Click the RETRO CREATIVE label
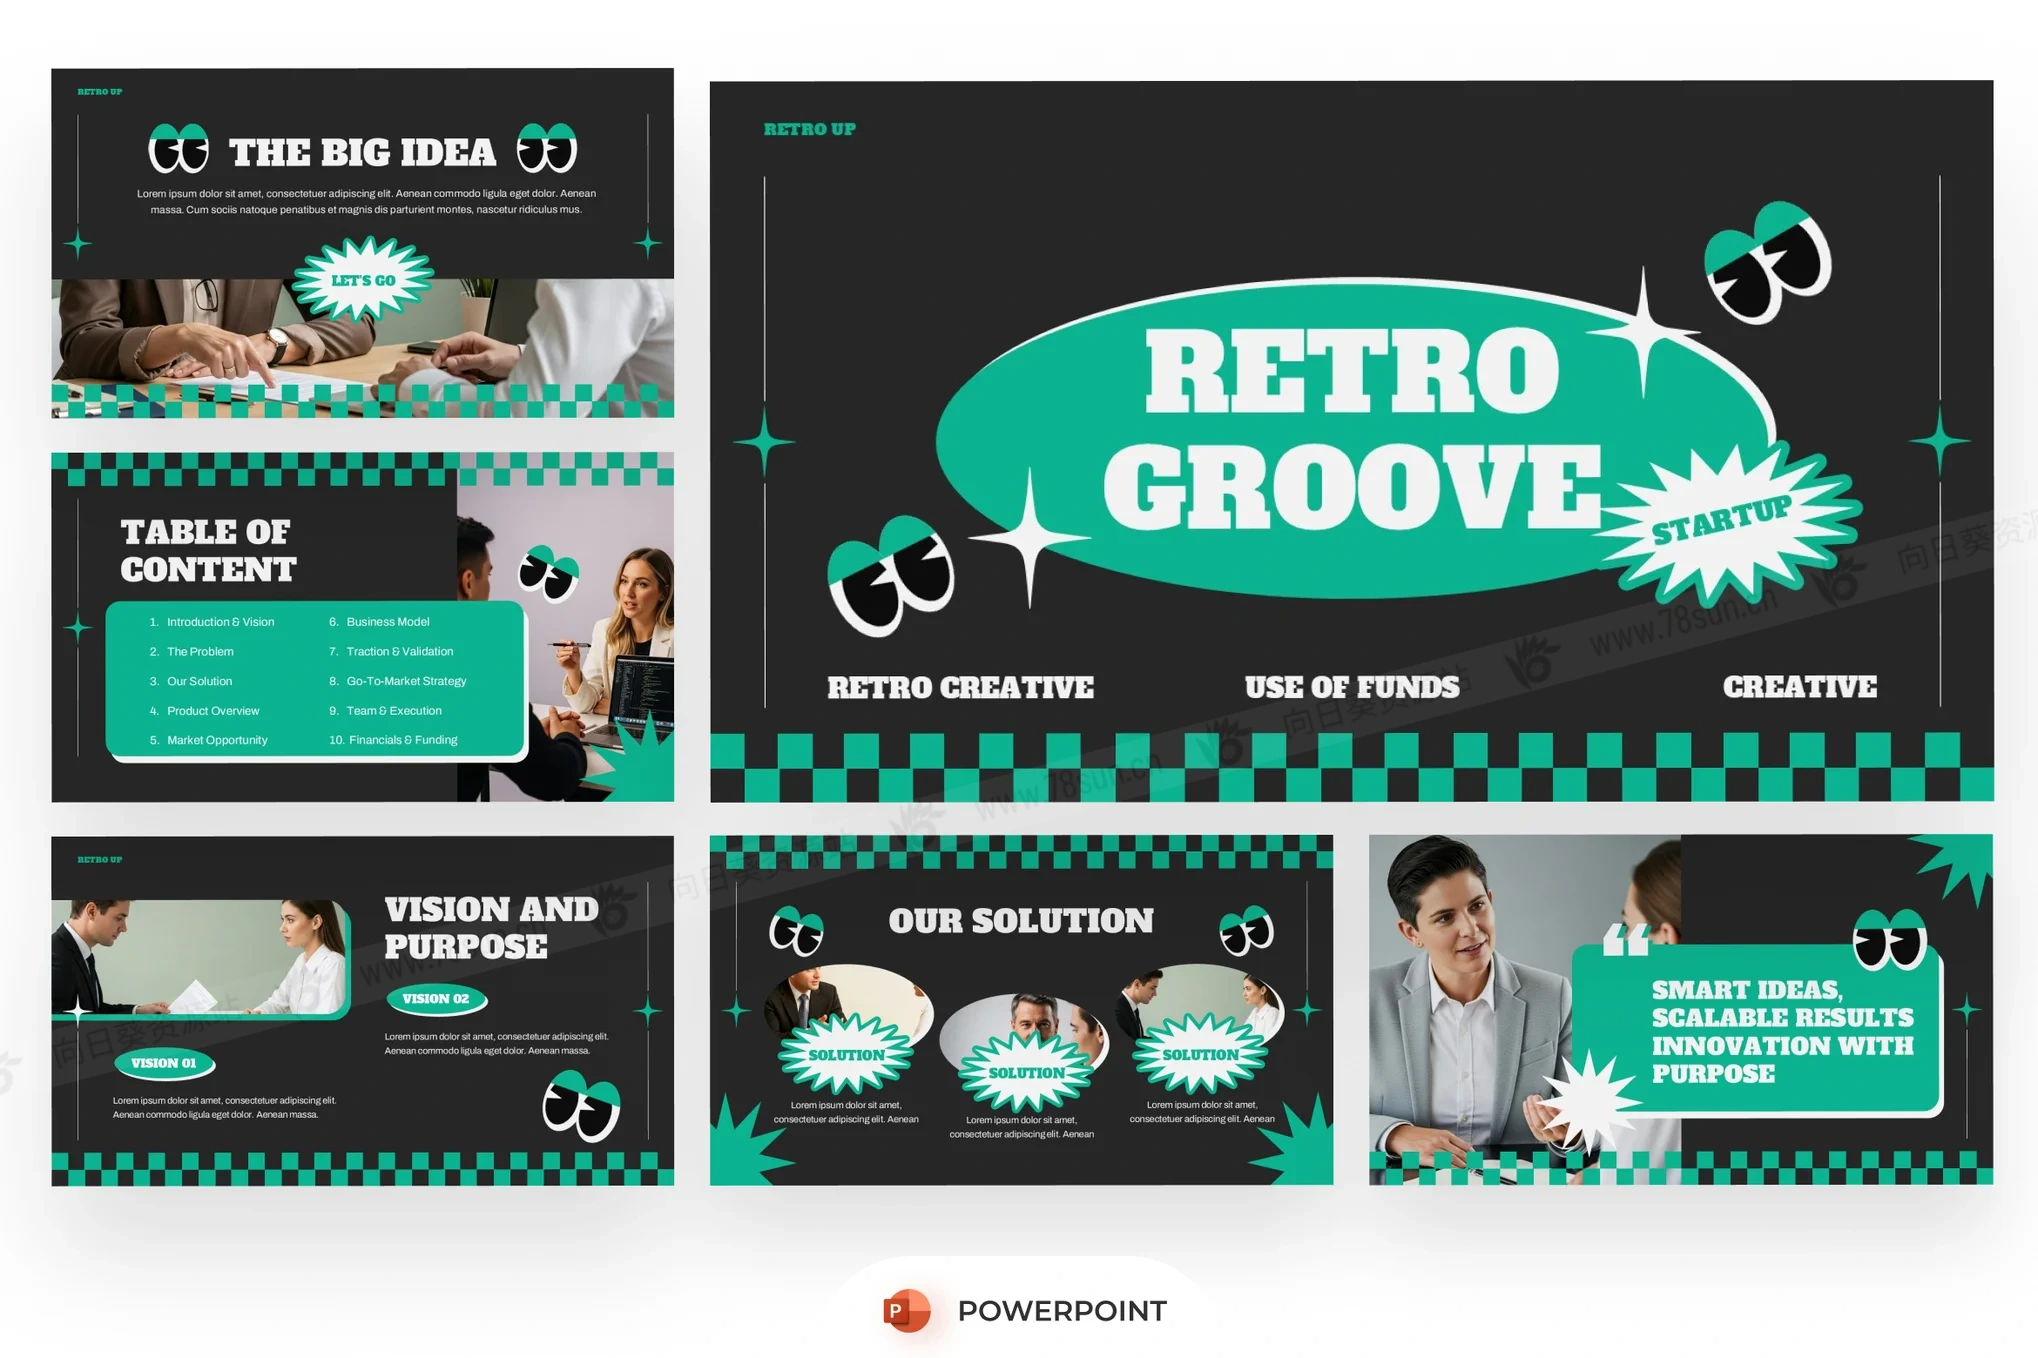Image resolution: width=2038 pixels, height=1358 pixels. click(x=960, y=688)
